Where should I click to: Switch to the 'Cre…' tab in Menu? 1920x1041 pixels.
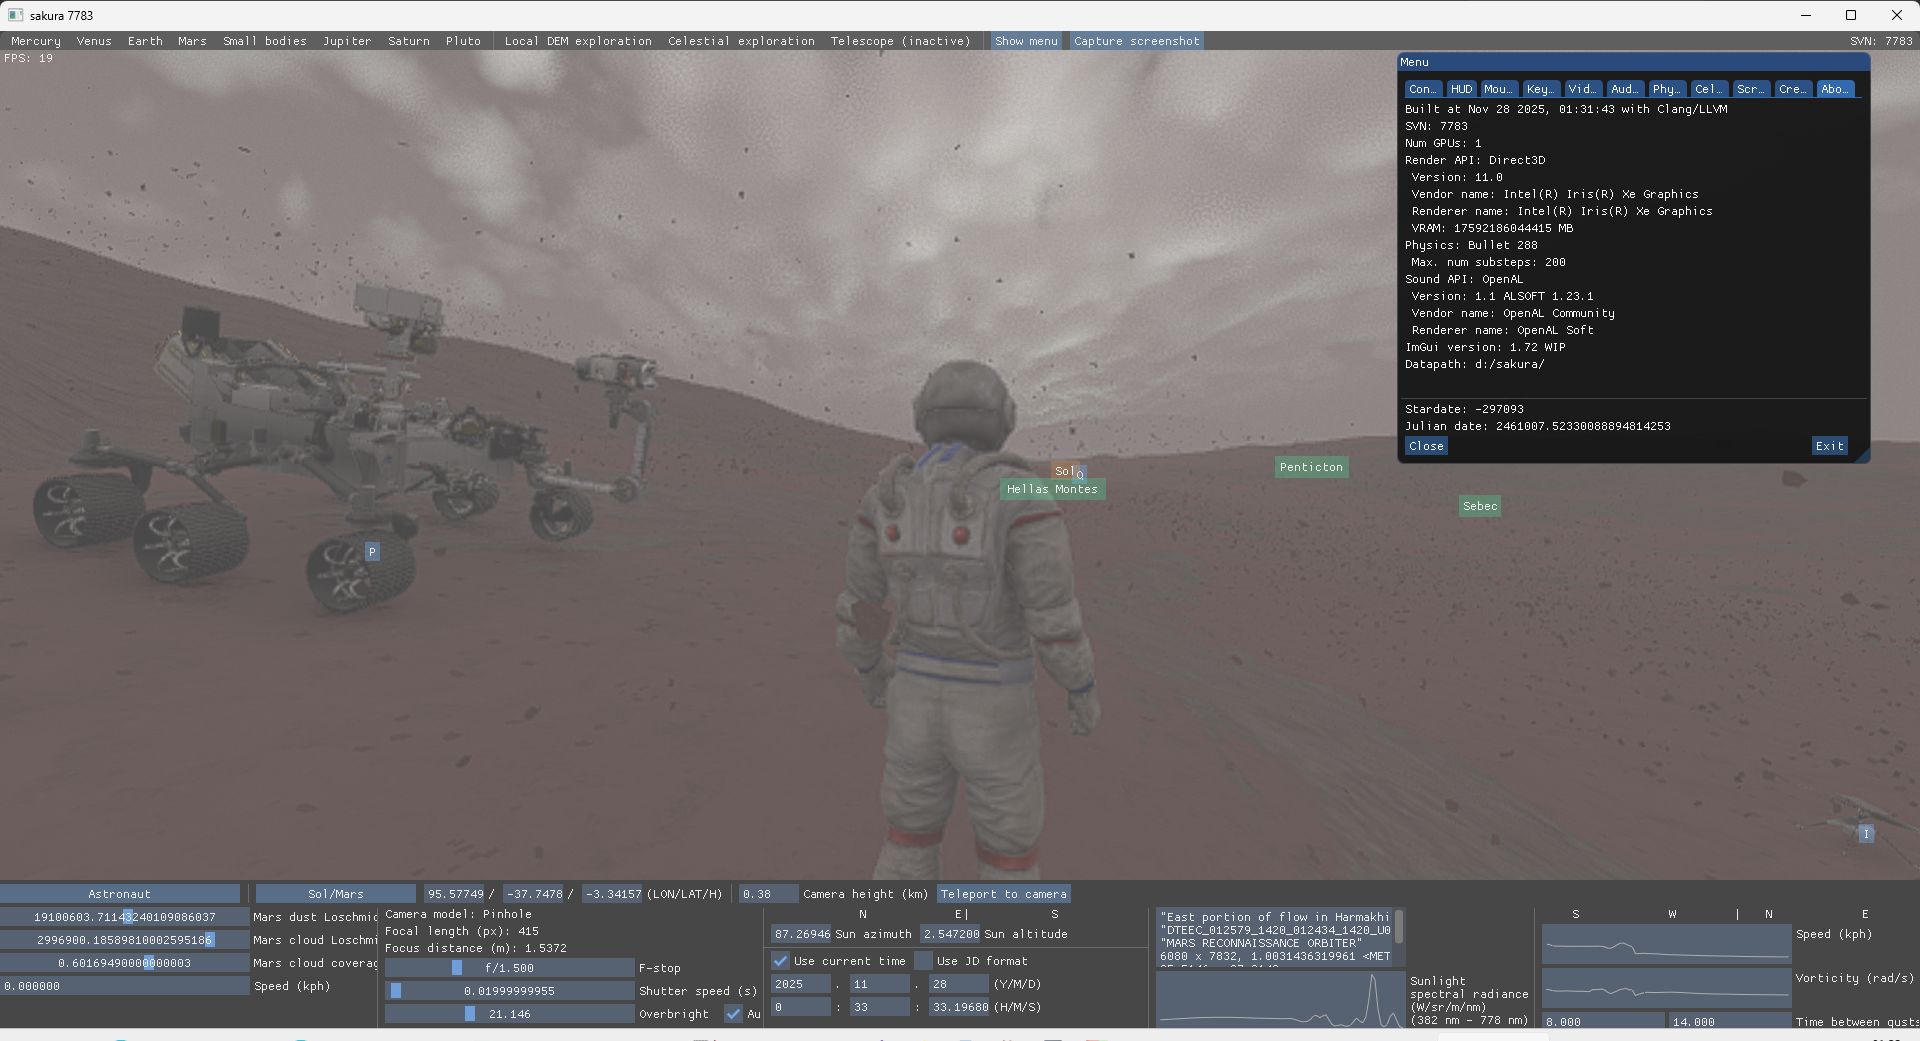pos(1793,89)
